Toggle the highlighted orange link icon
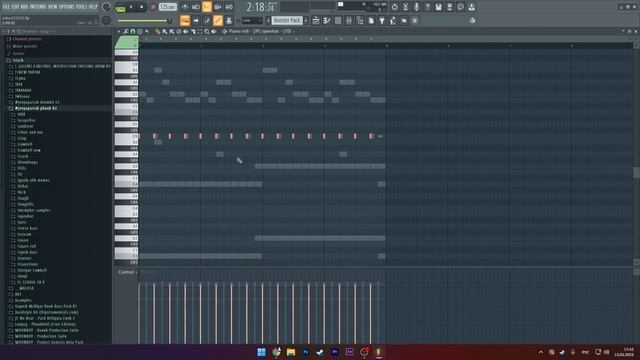The width and height of the screenshot is (640, 360). (218, 20)
